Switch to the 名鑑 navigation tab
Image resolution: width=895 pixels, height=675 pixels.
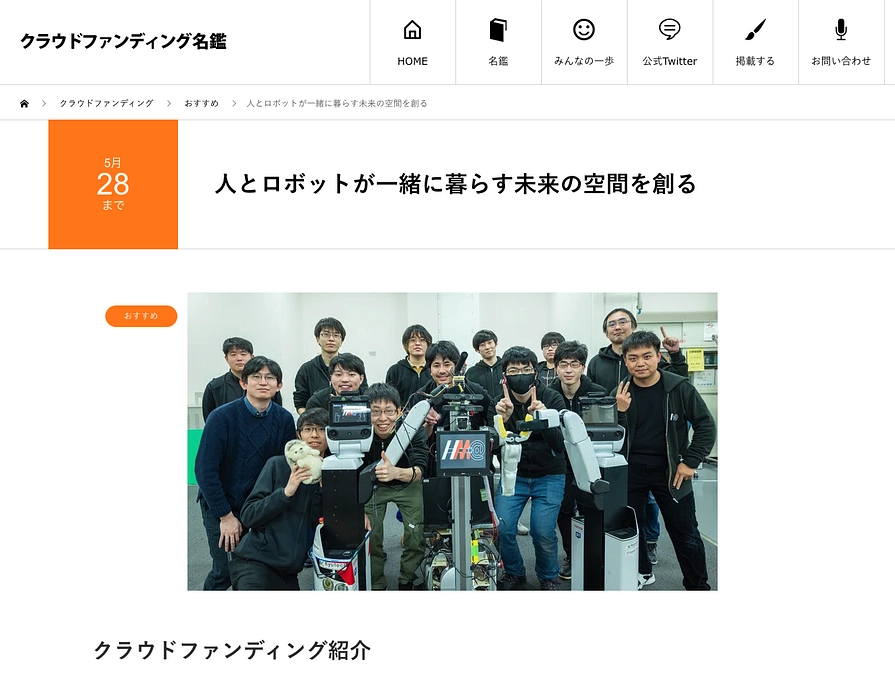coord(497,42)
